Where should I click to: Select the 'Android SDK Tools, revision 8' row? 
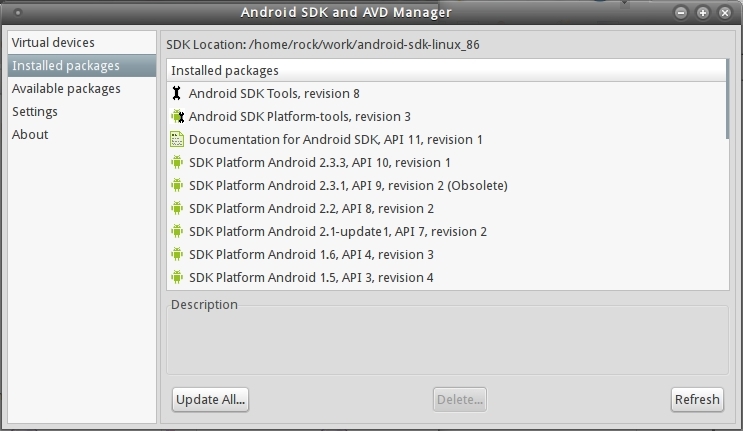(x=446, y=93)
